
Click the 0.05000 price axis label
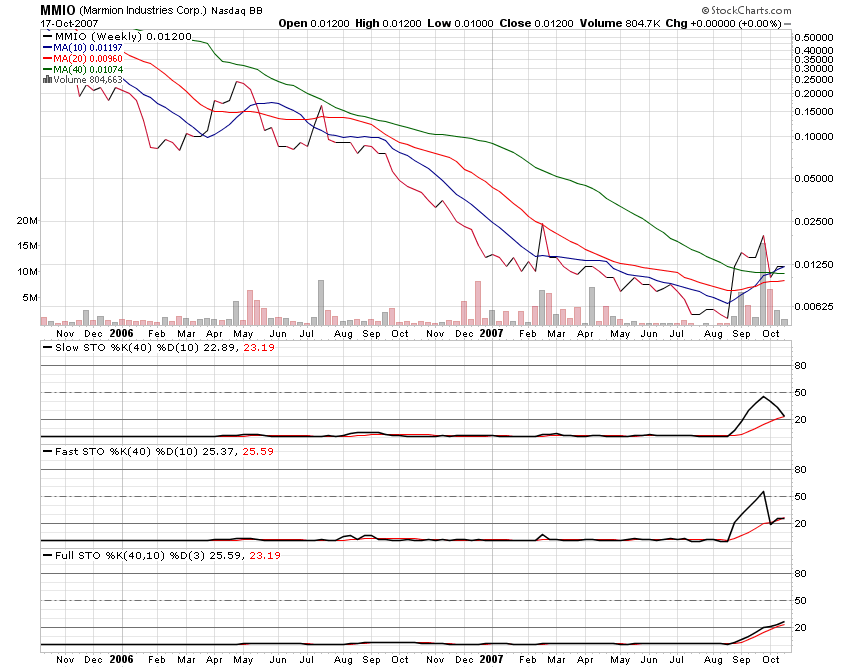(x=814, y=178)
